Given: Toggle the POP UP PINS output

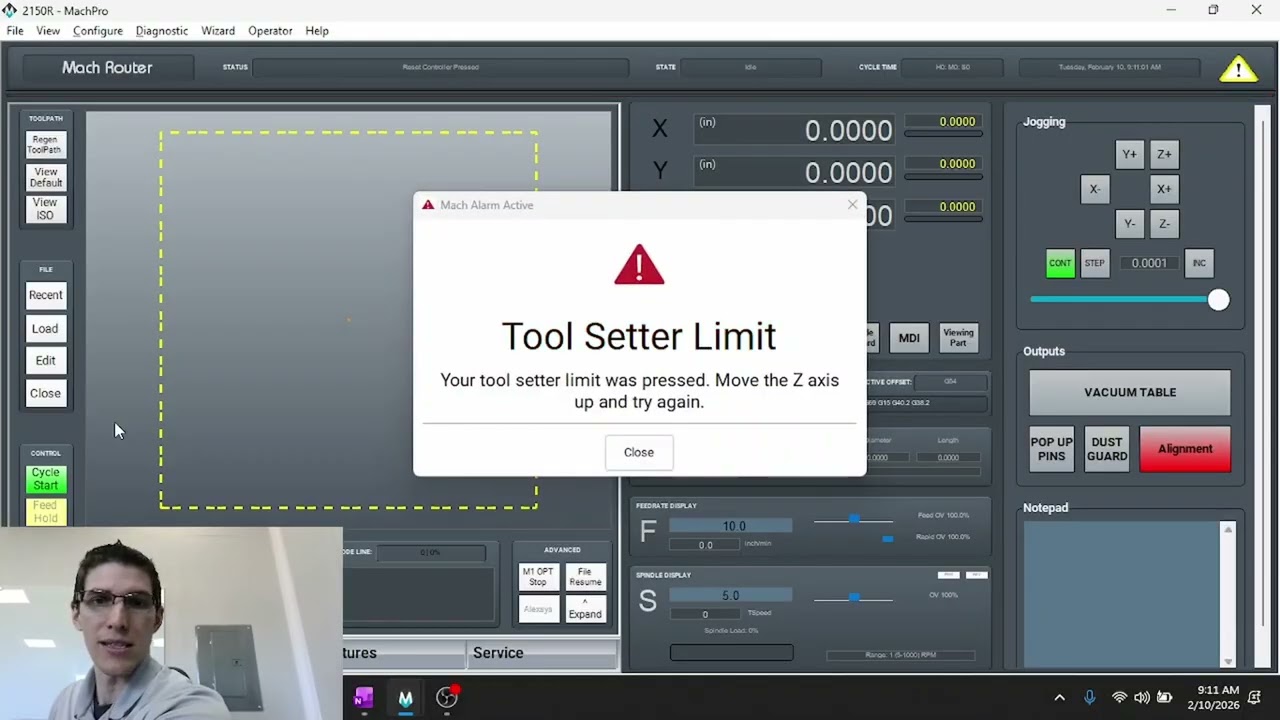Looking at the screenshot, I should pyautogui.click(x=1051, y=449).
